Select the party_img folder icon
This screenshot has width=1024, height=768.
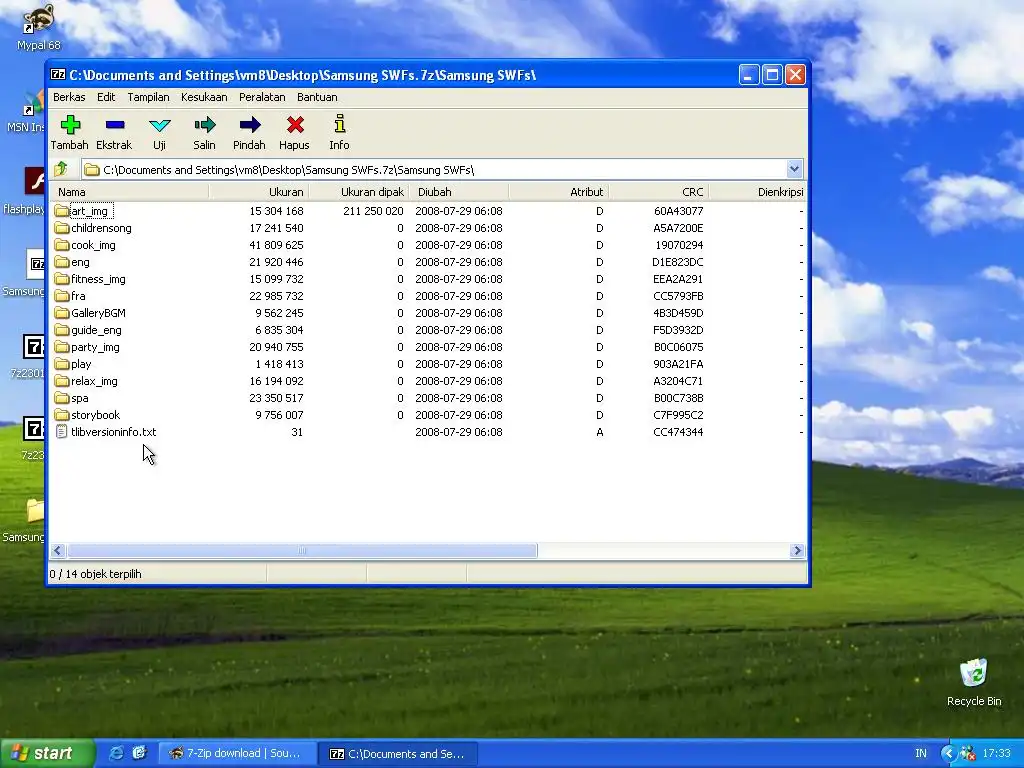tap(62, 347)
